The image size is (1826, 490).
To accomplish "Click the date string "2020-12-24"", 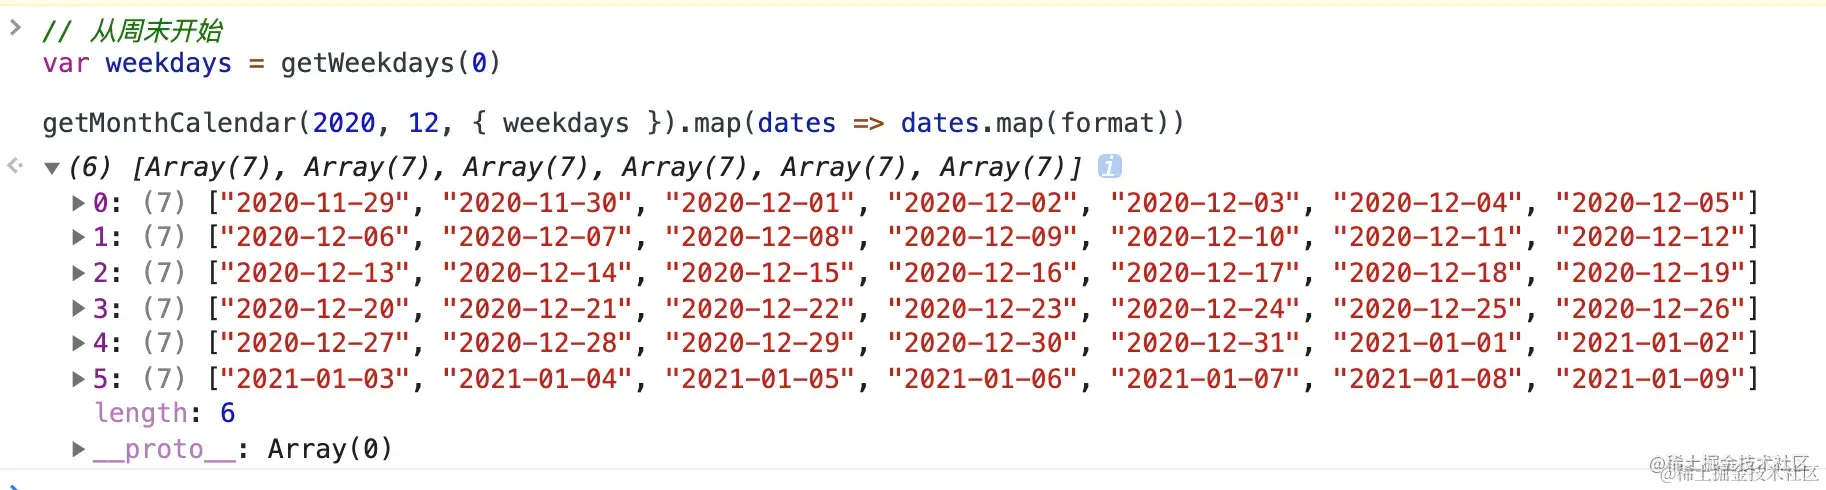I will 1206,308.
